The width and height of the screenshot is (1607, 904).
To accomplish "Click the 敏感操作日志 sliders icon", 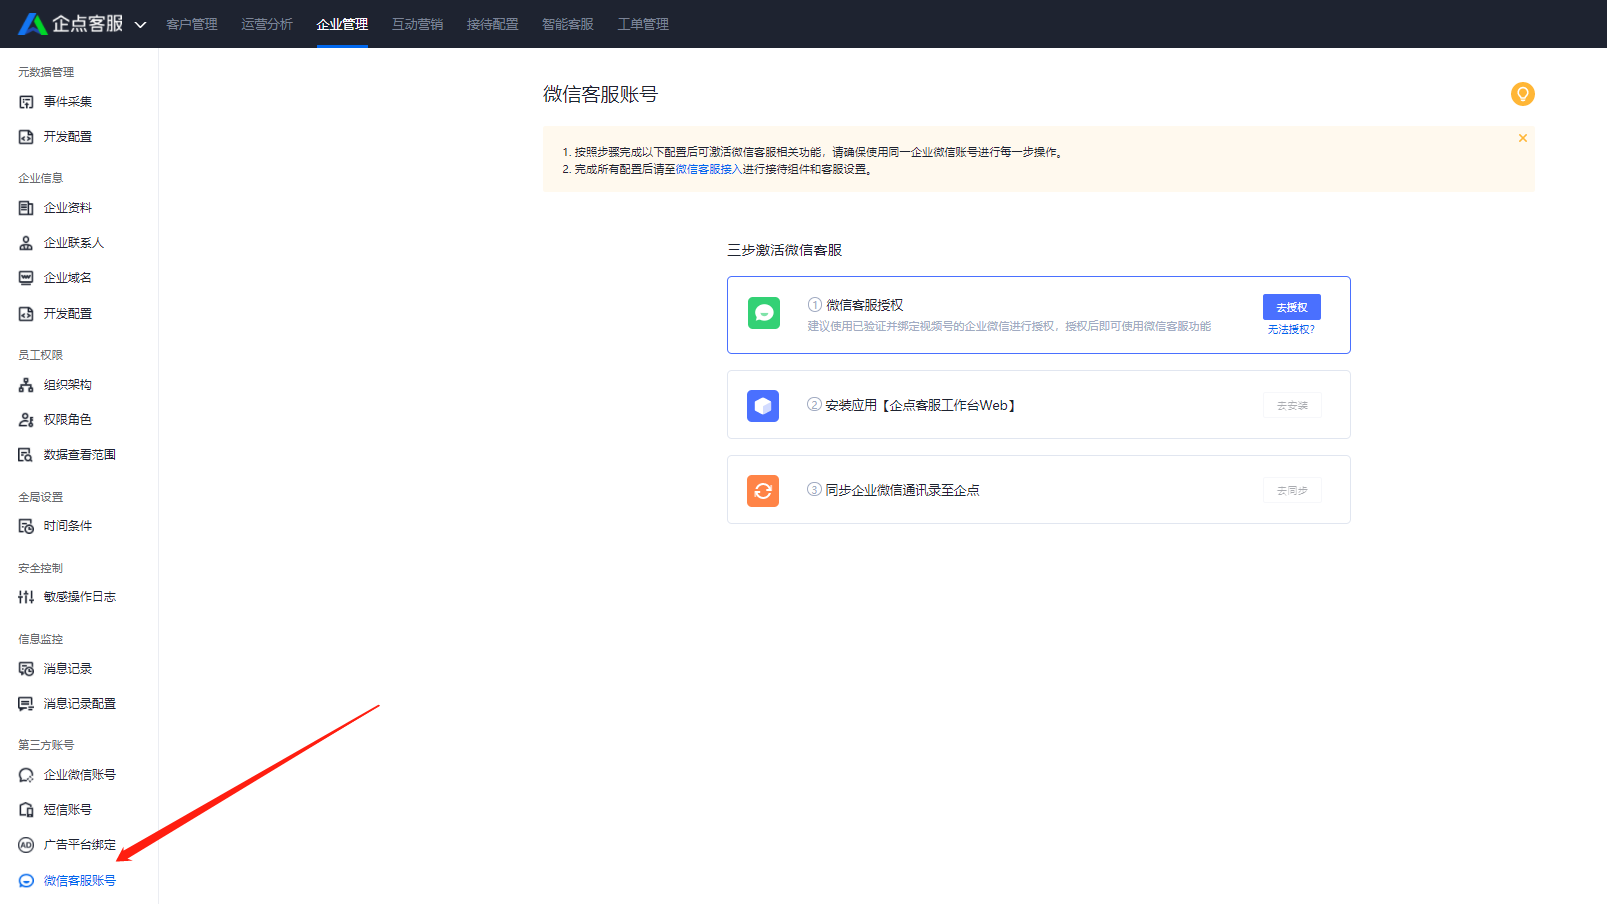I will click(26, 597).
